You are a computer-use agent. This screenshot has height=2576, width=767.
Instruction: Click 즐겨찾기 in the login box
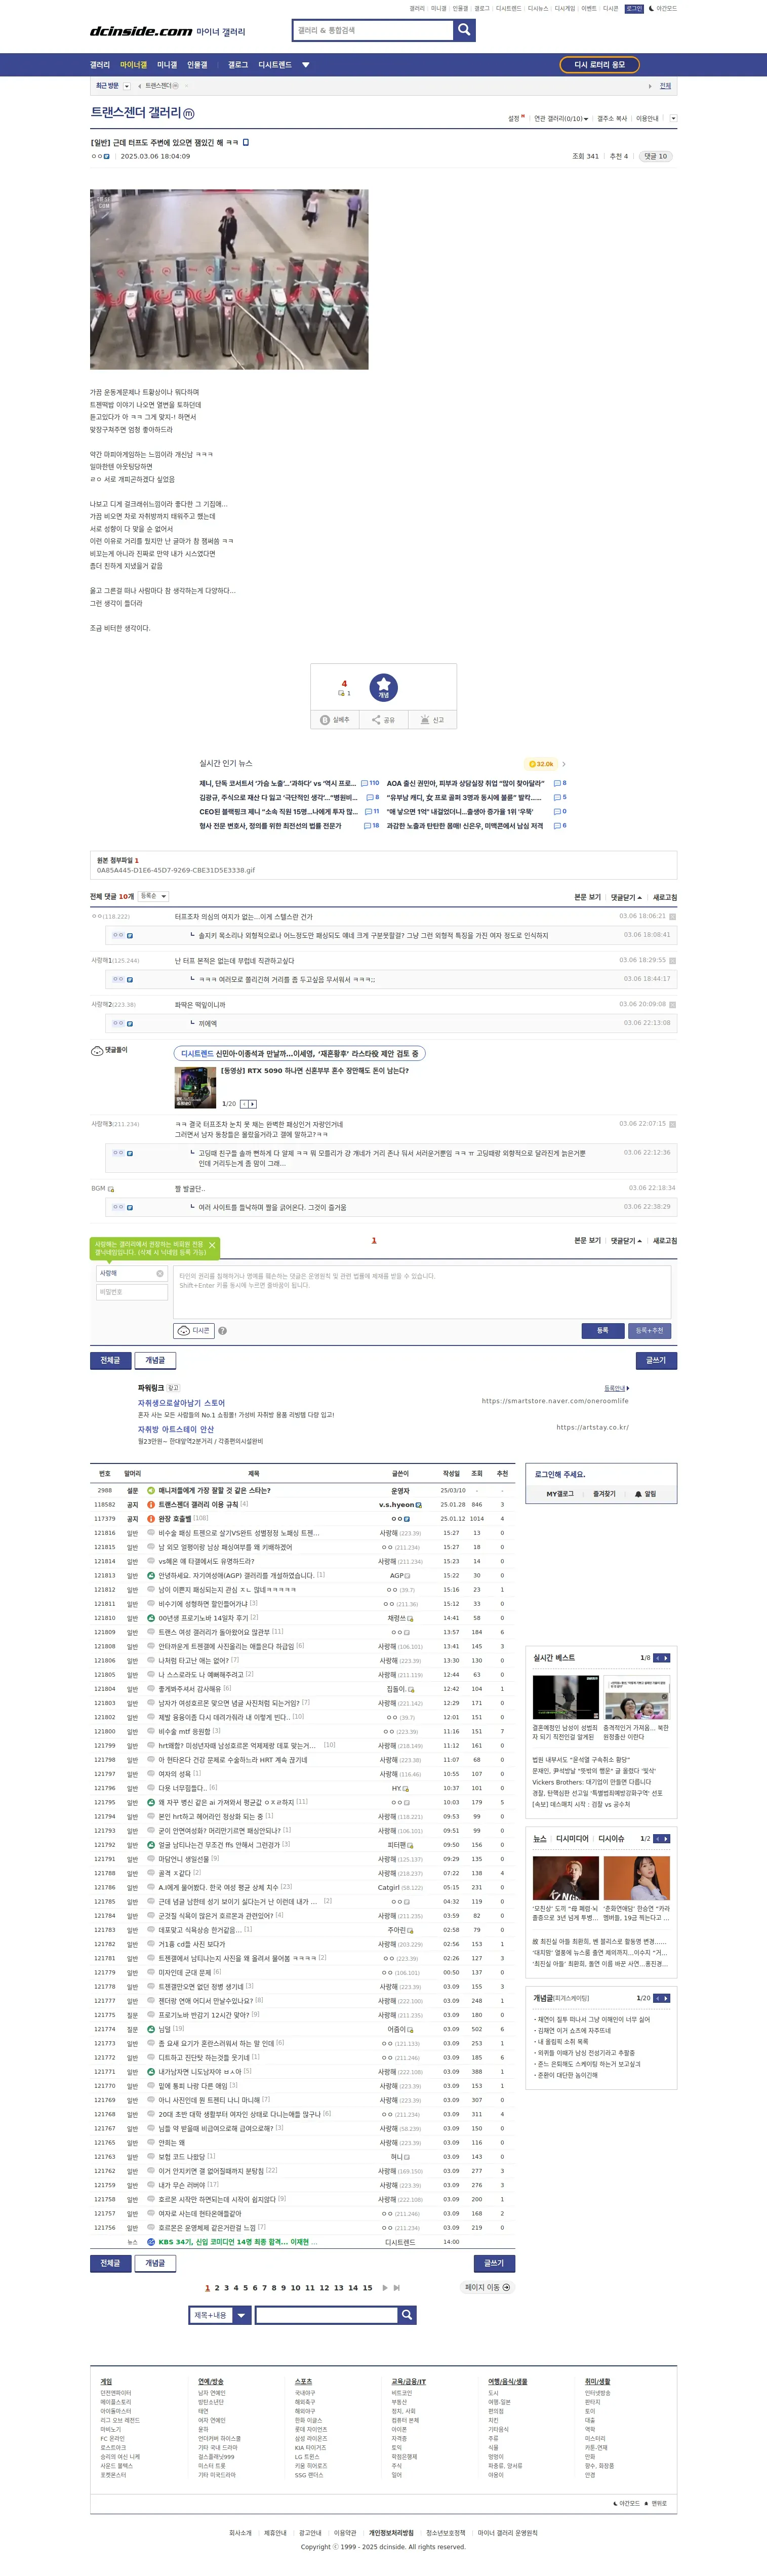pyautogui.click(x=604, y=1494)
